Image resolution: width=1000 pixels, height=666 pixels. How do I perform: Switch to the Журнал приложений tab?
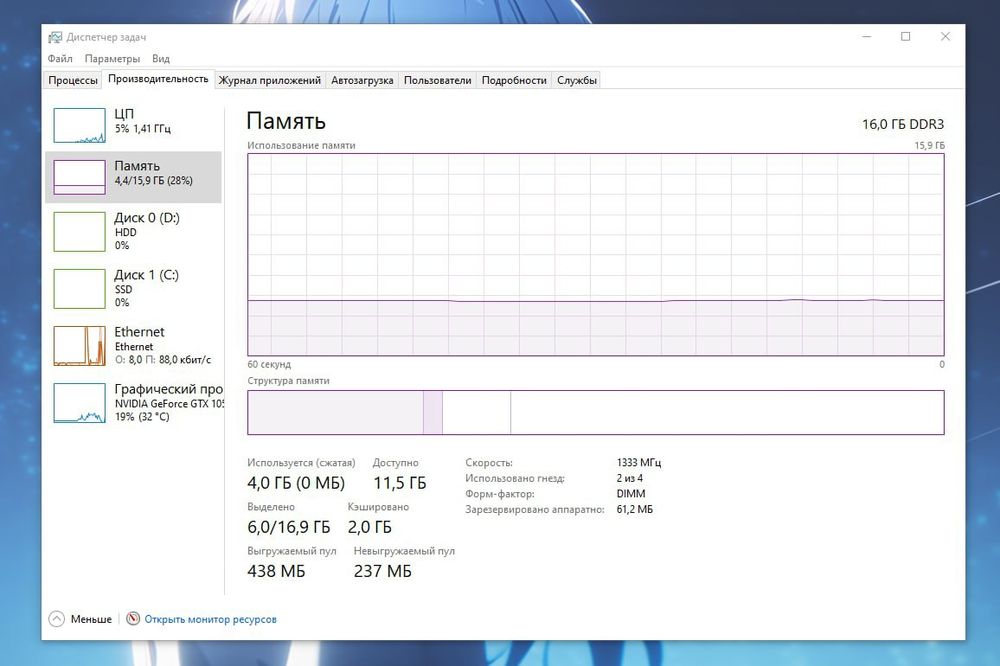(x=270, y=80)
